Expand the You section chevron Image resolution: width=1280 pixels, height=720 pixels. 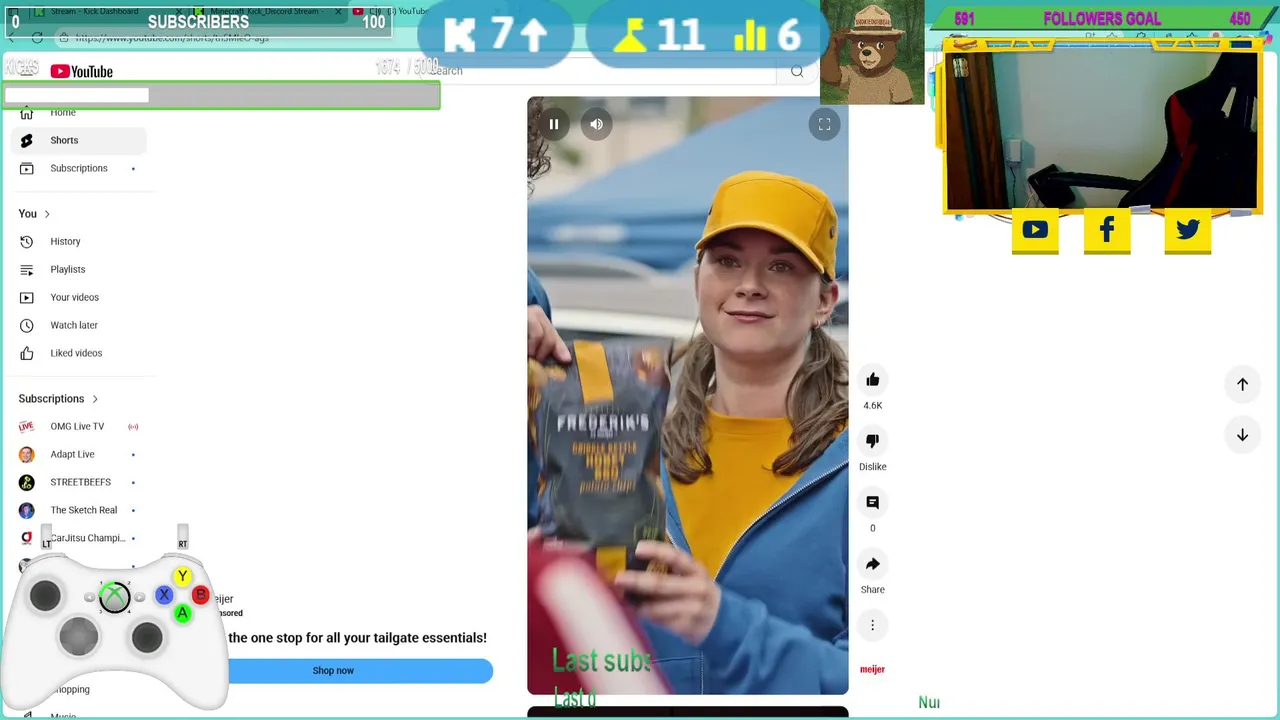(46, 214)
